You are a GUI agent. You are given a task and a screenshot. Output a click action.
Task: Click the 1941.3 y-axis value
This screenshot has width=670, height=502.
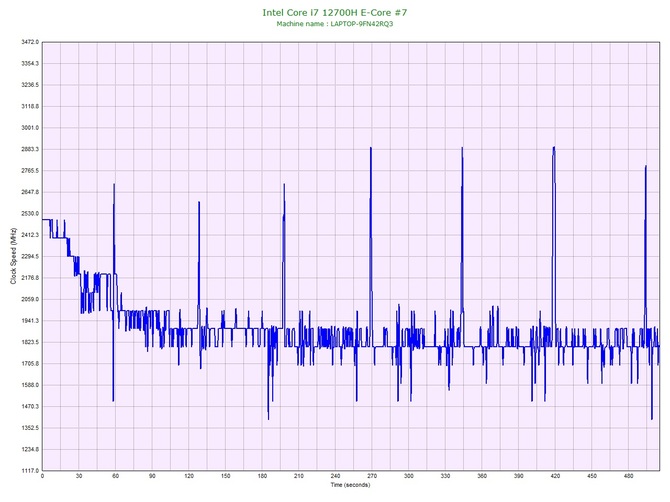pyautogui.click(x=30, y=320)
